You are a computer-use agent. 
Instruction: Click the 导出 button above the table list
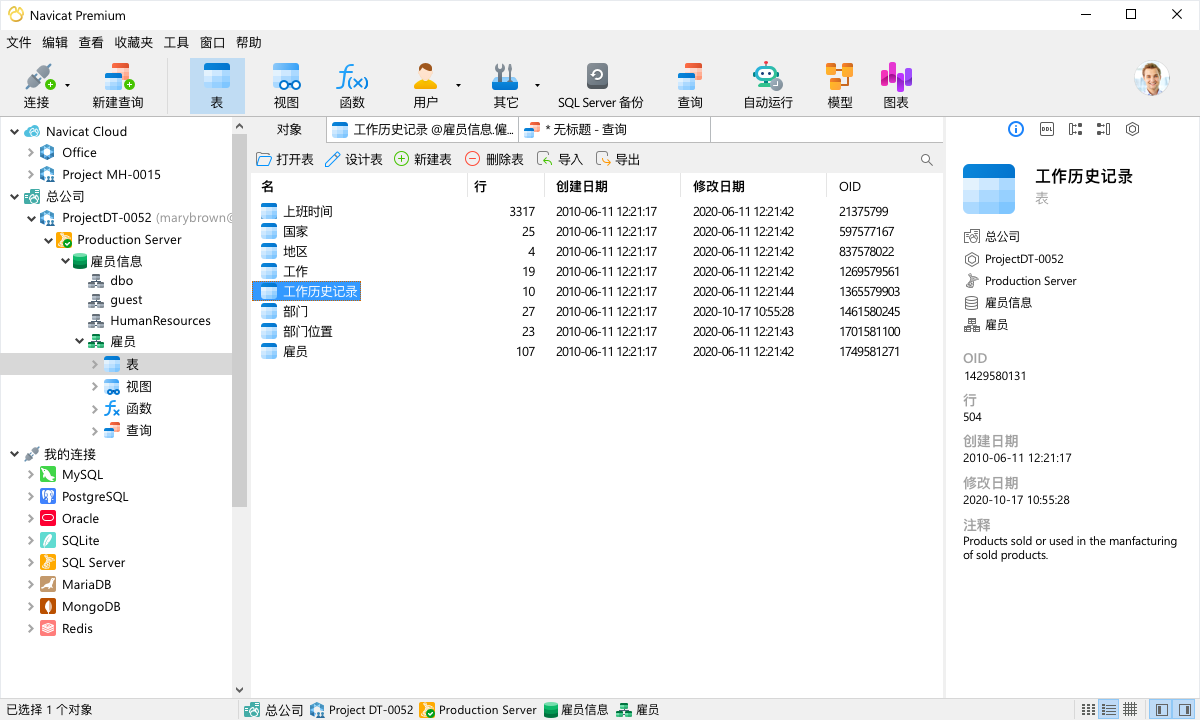615,157
